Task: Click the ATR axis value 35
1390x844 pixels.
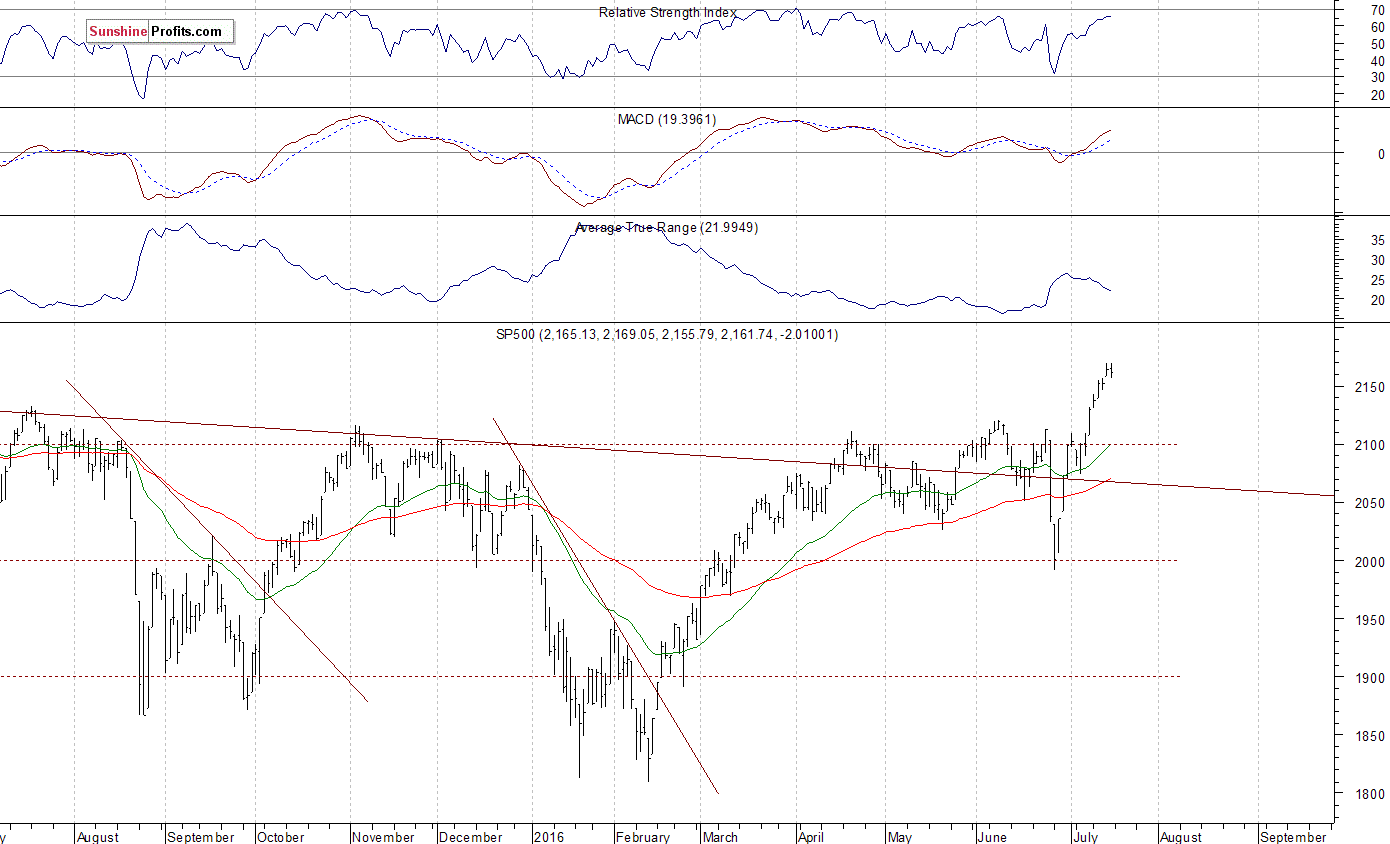Action: 1377,241
